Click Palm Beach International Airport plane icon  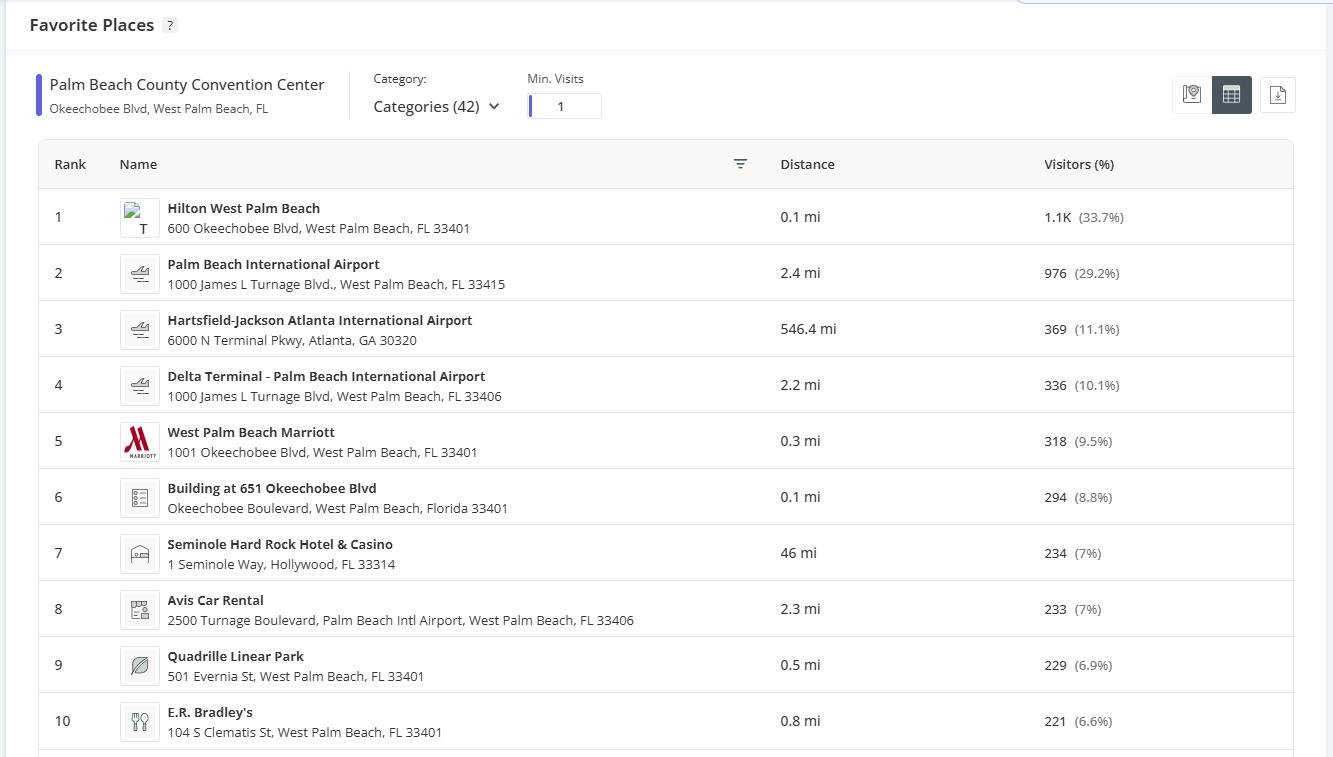[x=140, y=273]
